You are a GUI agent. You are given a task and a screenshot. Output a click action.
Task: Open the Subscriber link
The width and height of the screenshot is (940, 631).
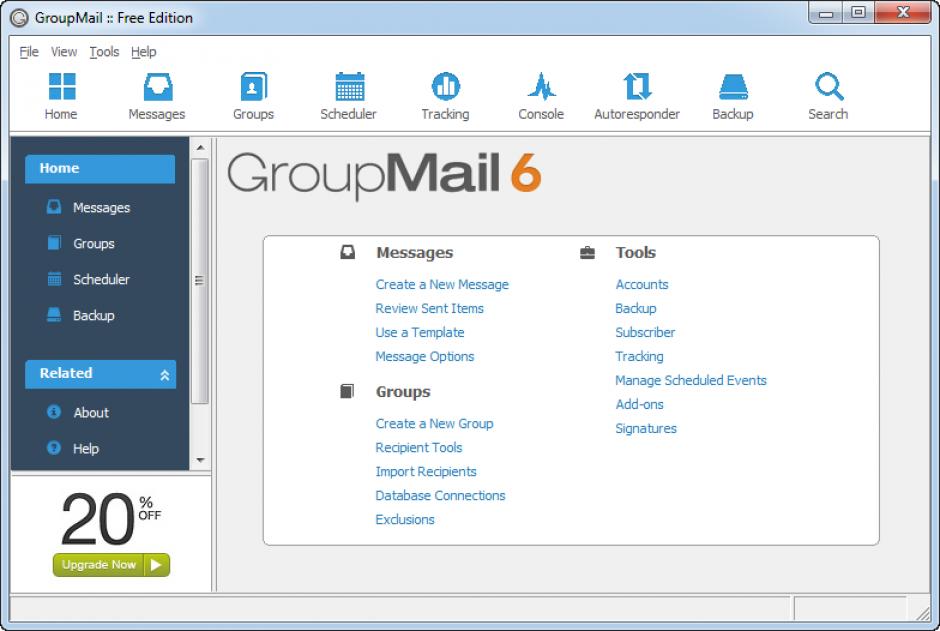click(x=646, y=333)
